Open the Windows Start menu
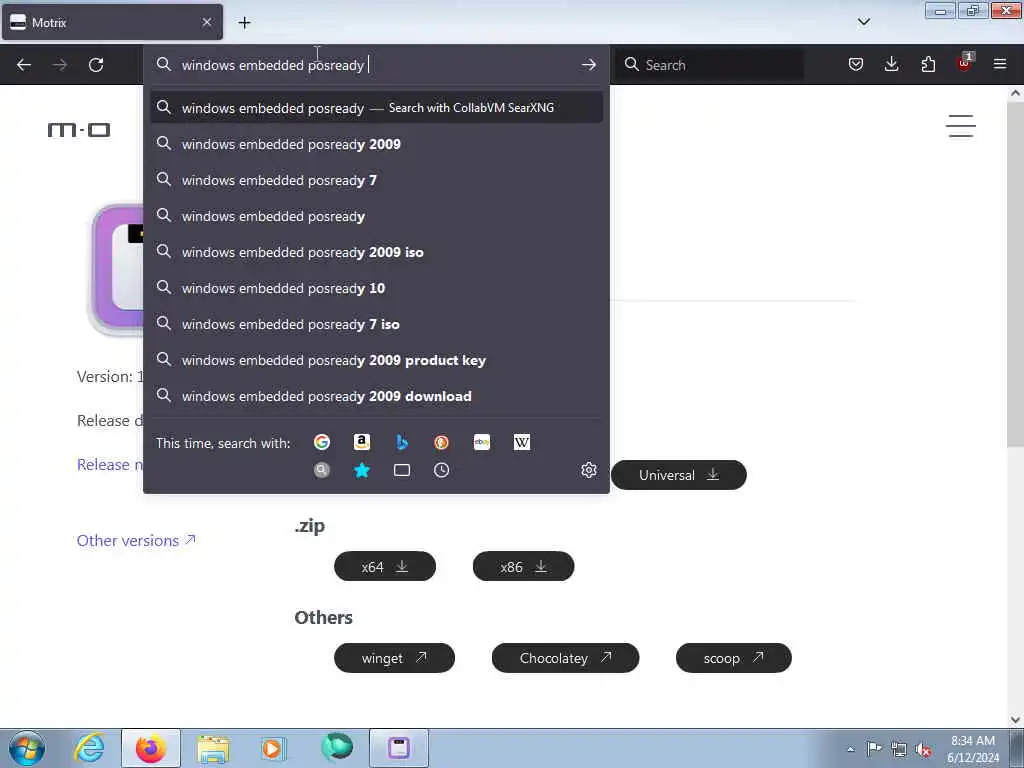 pyautogui.click(x=27, y=748)
